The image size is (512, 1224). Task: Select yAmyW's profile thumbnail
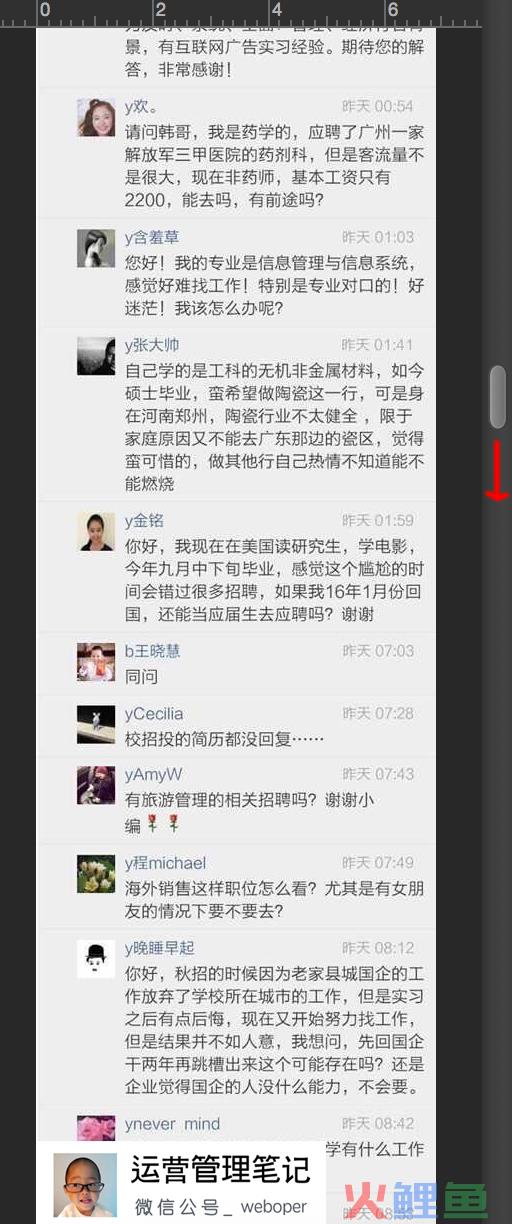coord(96,786)
